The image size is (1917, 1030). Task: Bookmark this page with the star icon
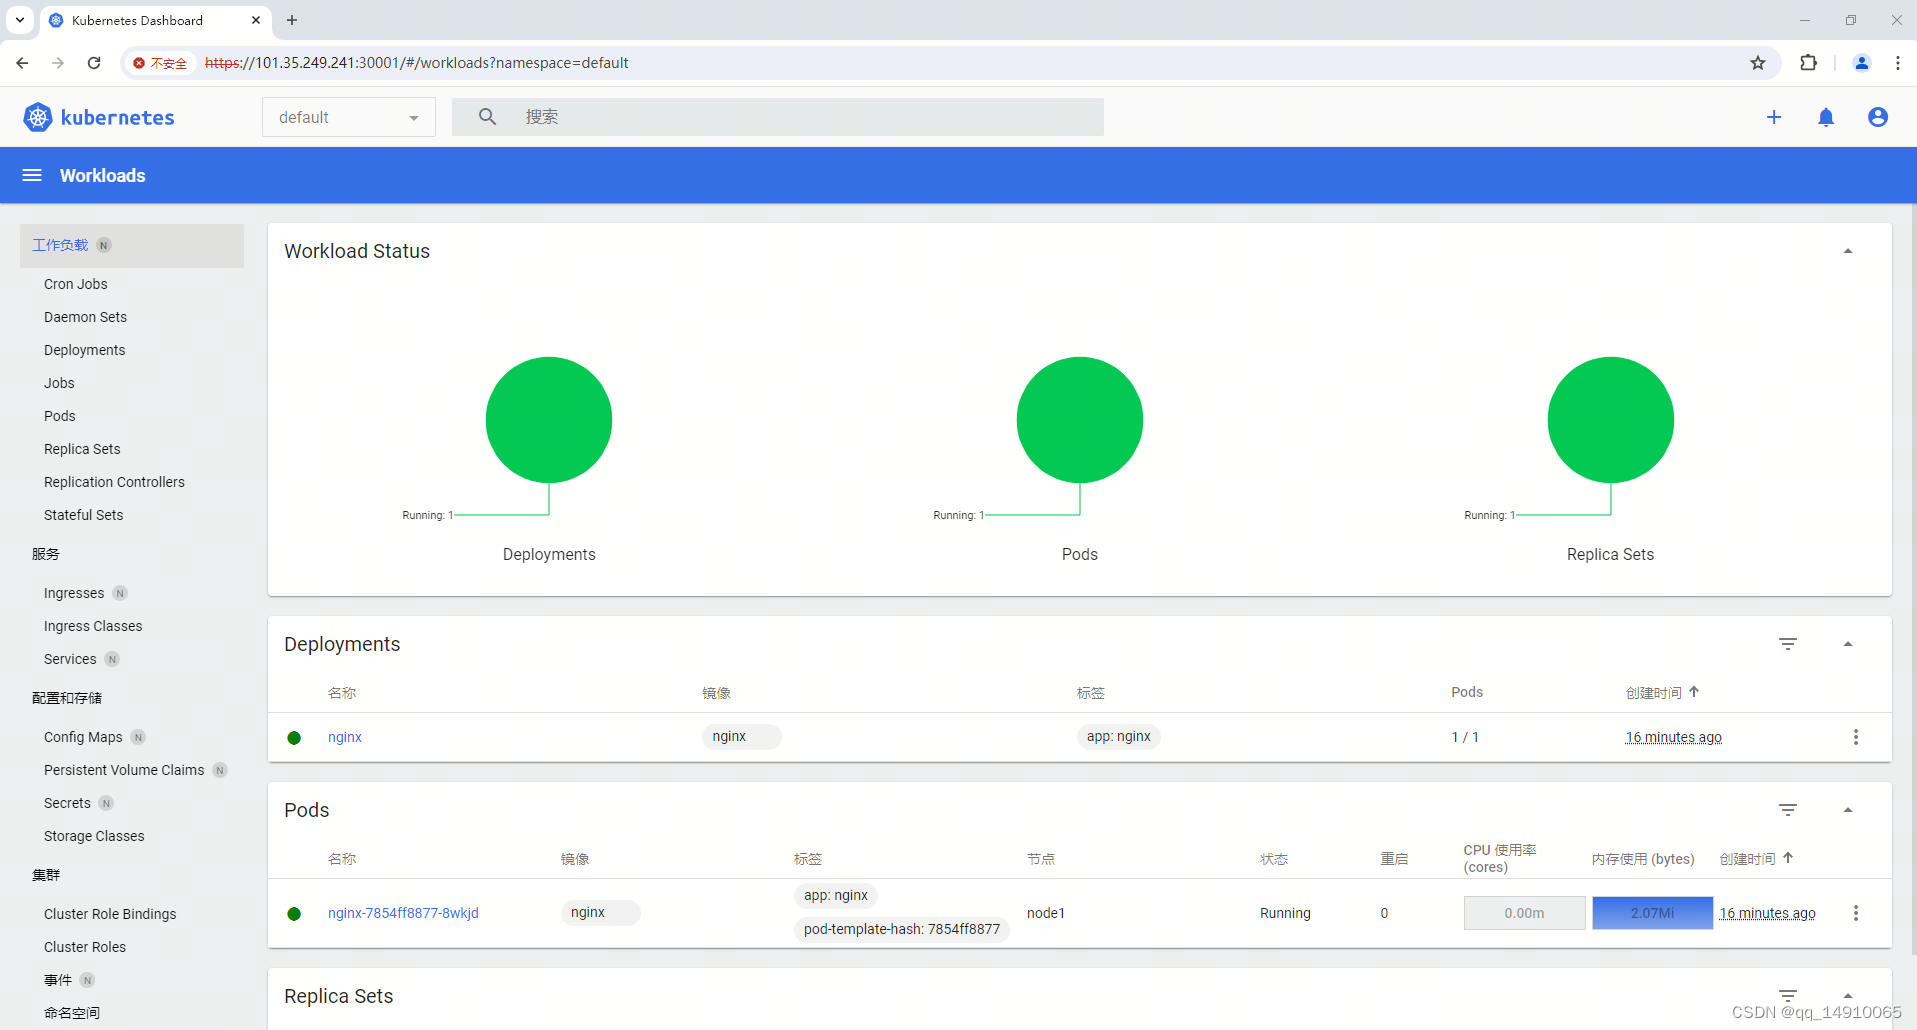pyautogui.click(x=1758, y=63)
